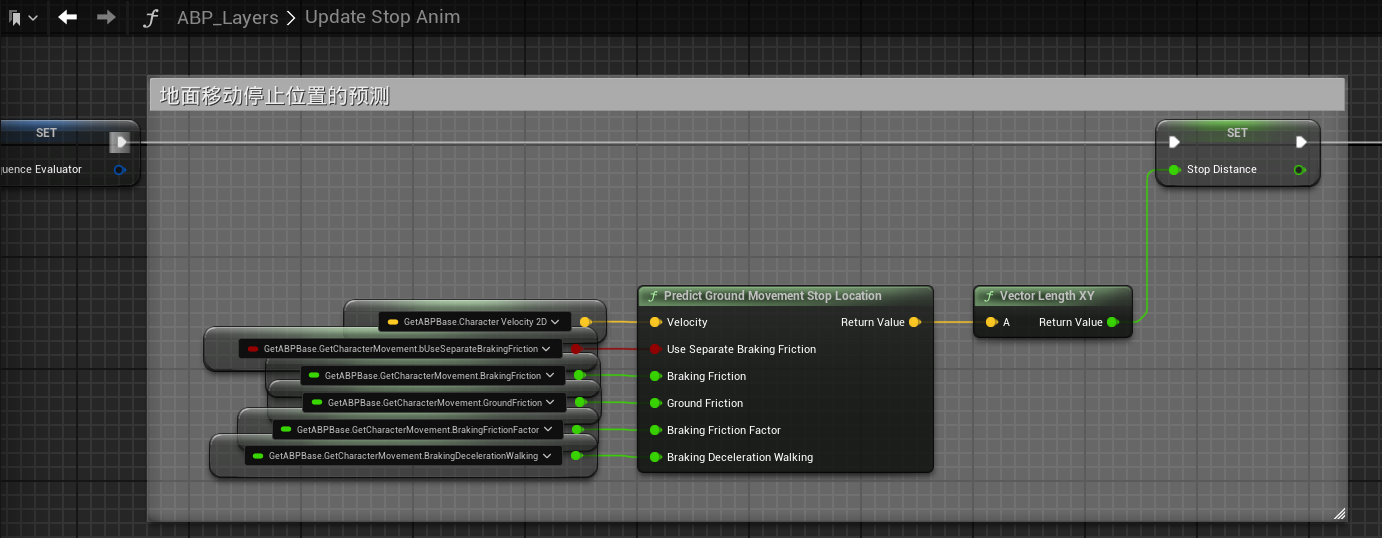The height and width of the screenshot is (538, 1382).
Task: Click the Ground Friction input pin
Action: click(656, 403)
